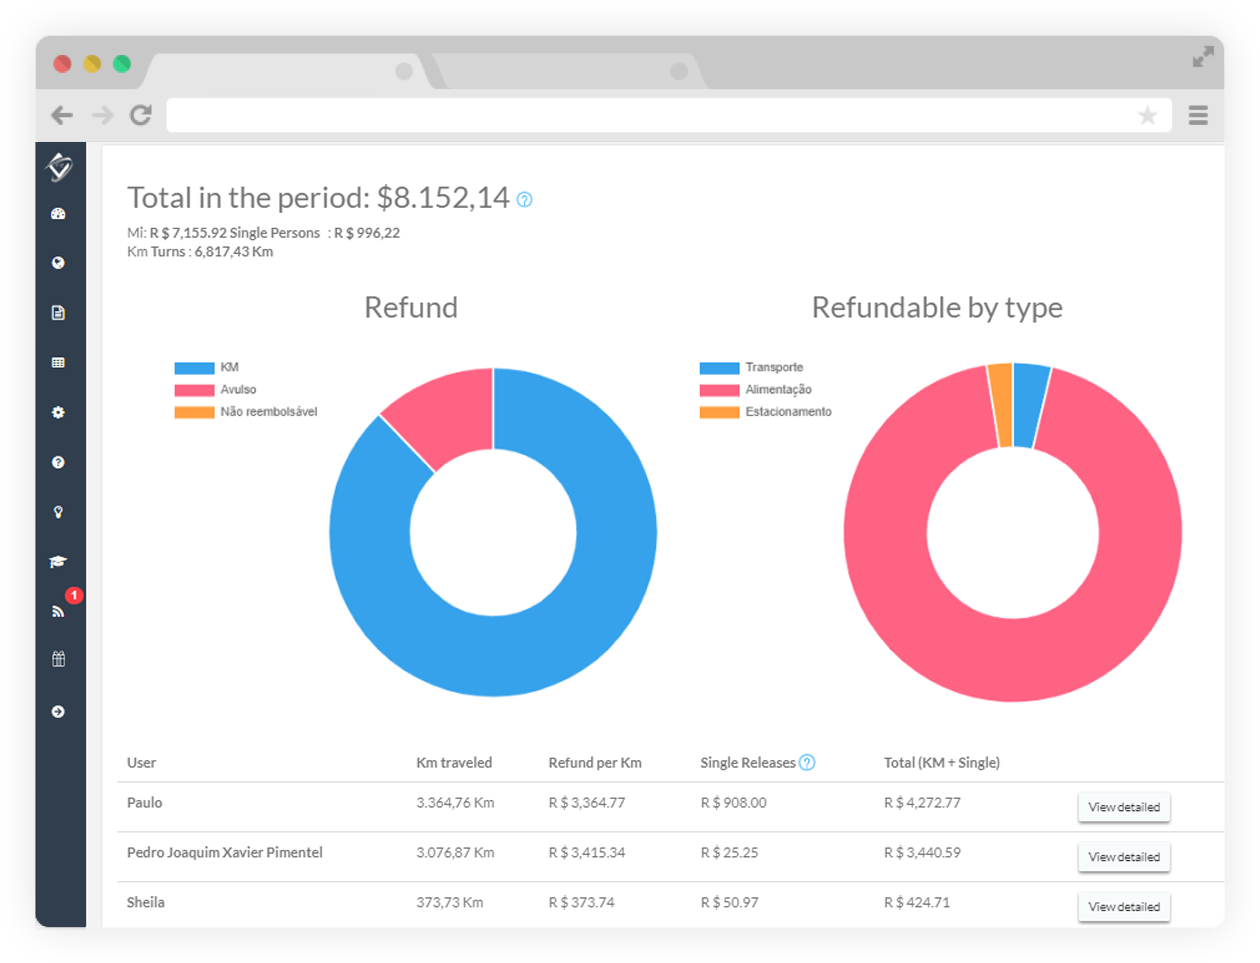Screen dimensions: 1260x963
Task: Click the browser address bar
Action: point(650,115)
